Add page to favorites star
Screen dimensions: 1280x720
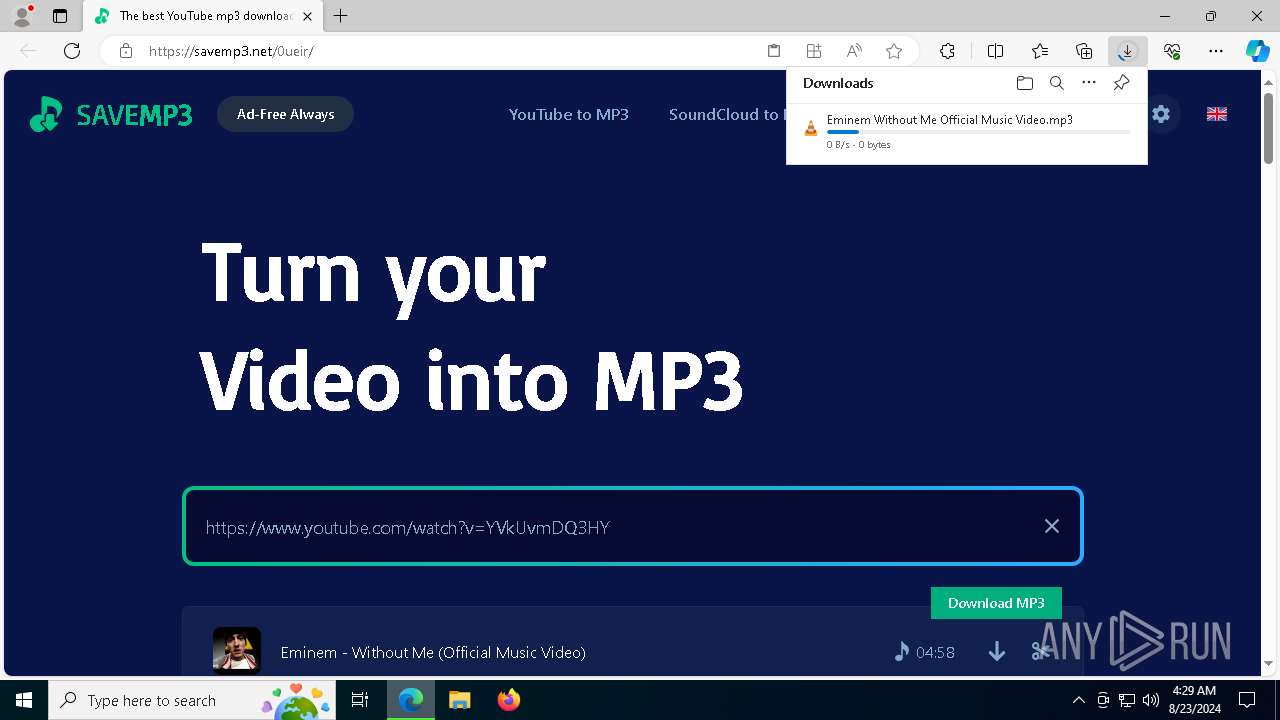click(894, 51)
